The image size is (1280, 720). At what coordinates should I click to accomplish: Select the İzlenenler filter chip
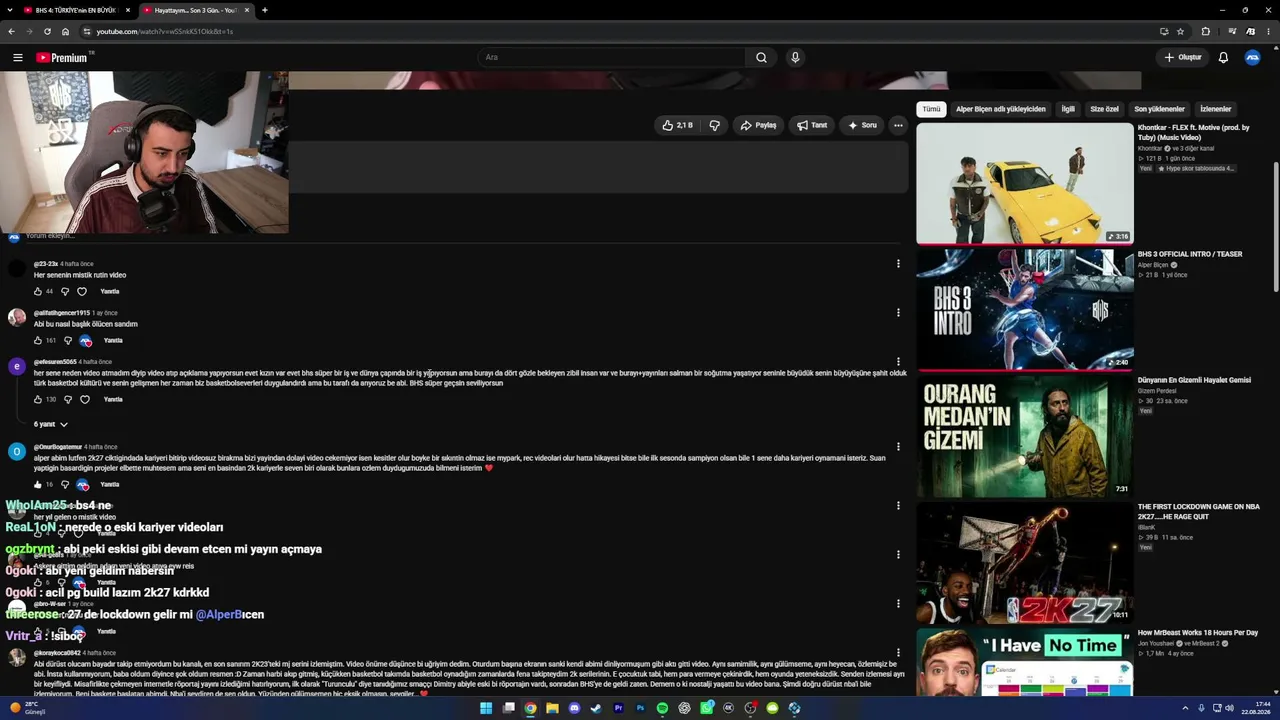coord(1215,109)
